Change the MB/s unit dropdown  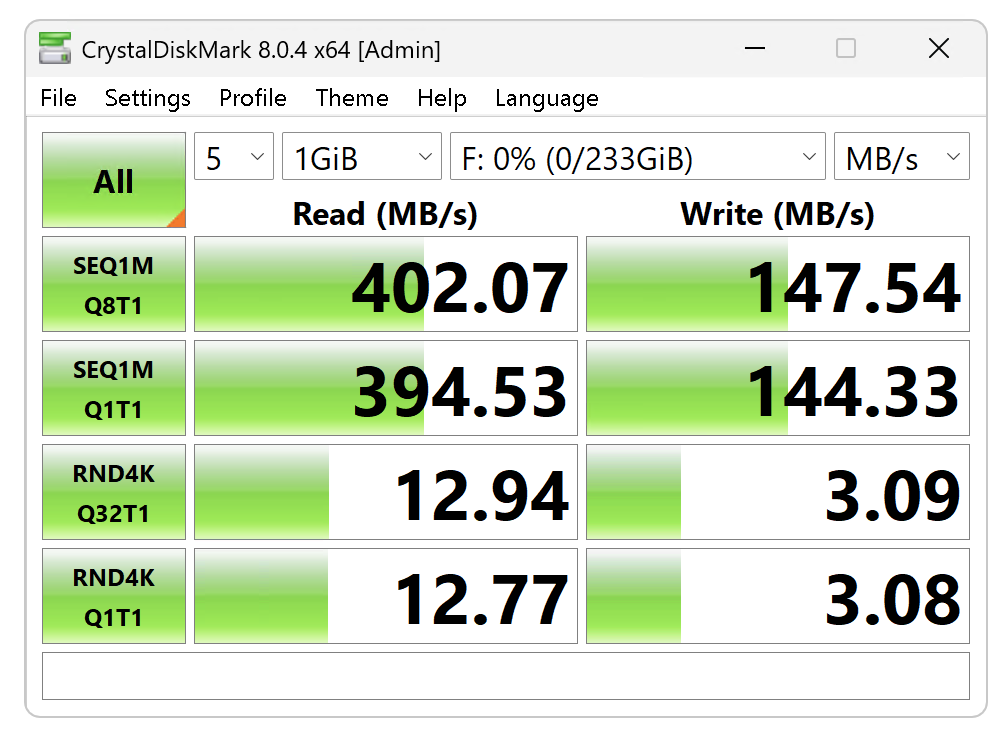pos(901,158)
